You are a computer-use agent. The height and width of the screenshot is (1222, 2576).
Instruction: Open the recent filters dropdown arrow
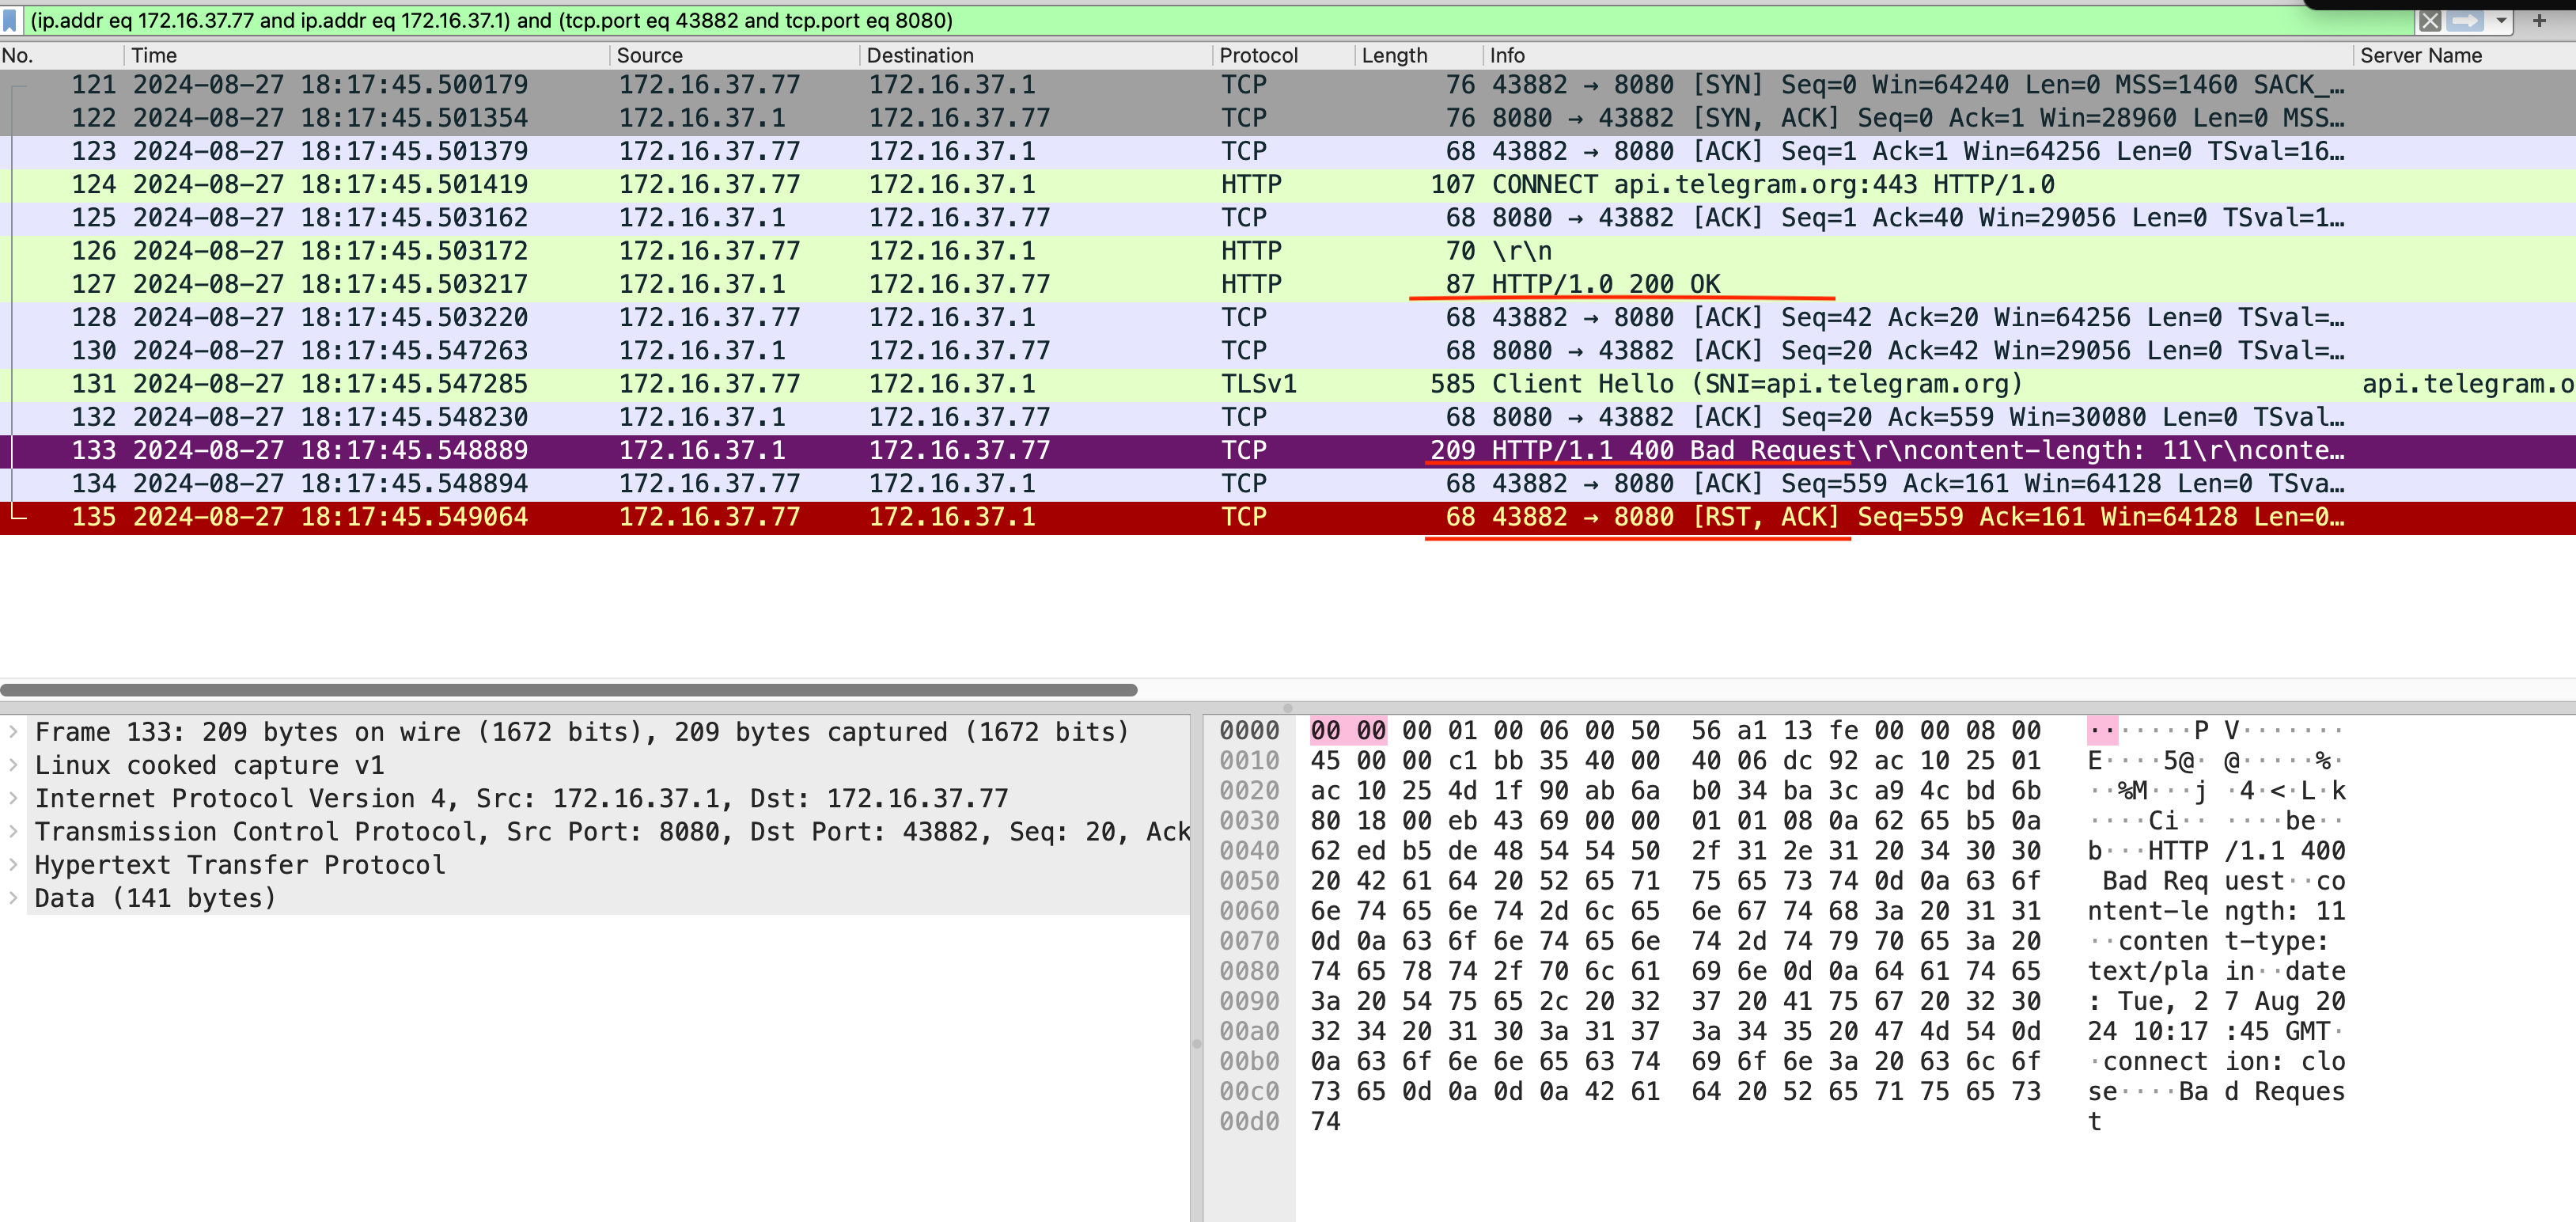coord(2501,20)
